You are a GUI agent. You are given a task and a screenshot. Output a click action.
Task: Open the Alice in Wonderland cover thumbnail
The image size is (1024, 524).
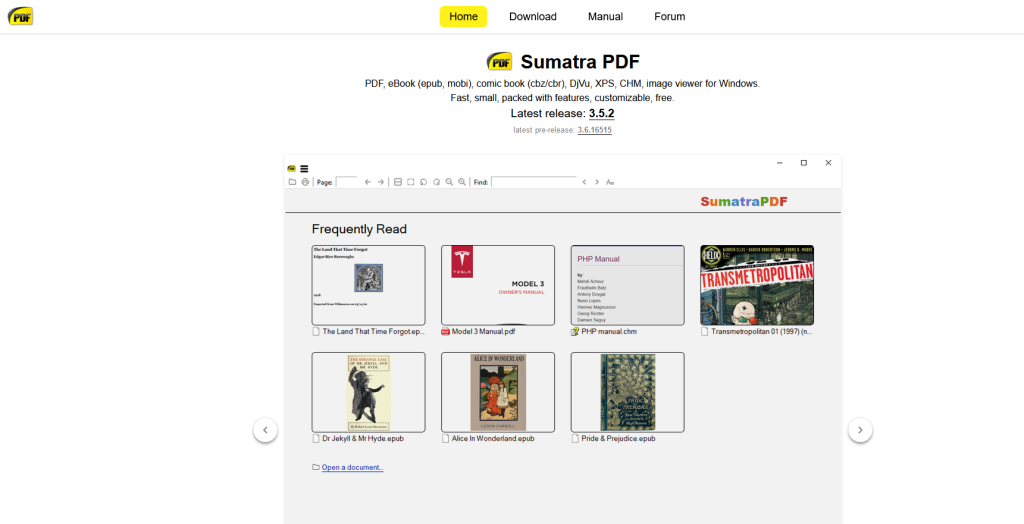pos(498,392)
